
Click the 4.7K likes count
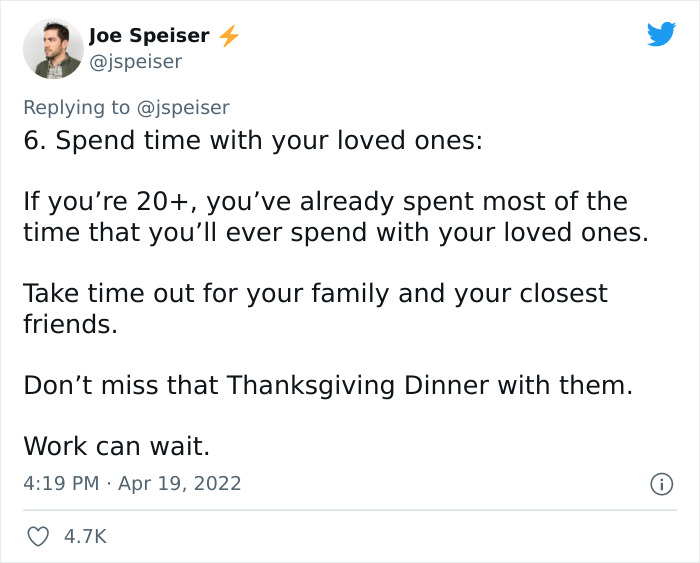(85, 537)
